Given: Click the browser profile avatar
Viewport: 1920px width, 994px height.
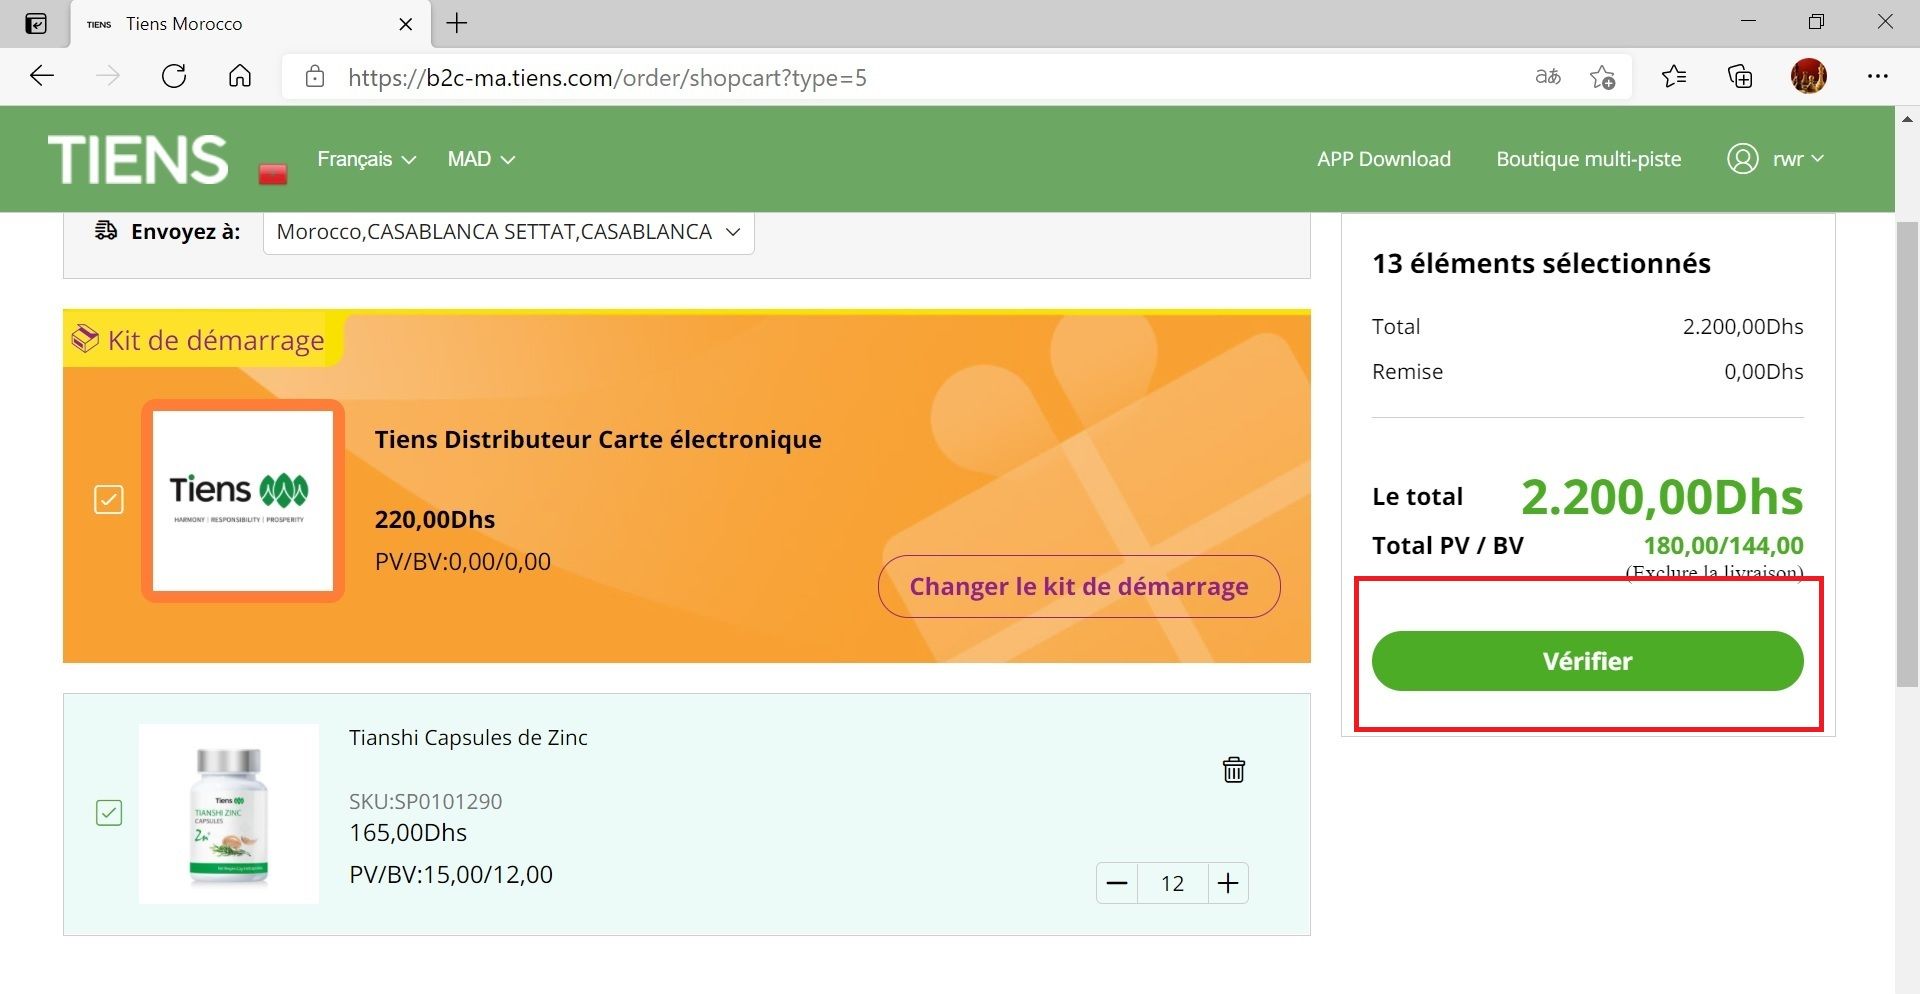Looking at the screenshot, I should click(1808, 77).
